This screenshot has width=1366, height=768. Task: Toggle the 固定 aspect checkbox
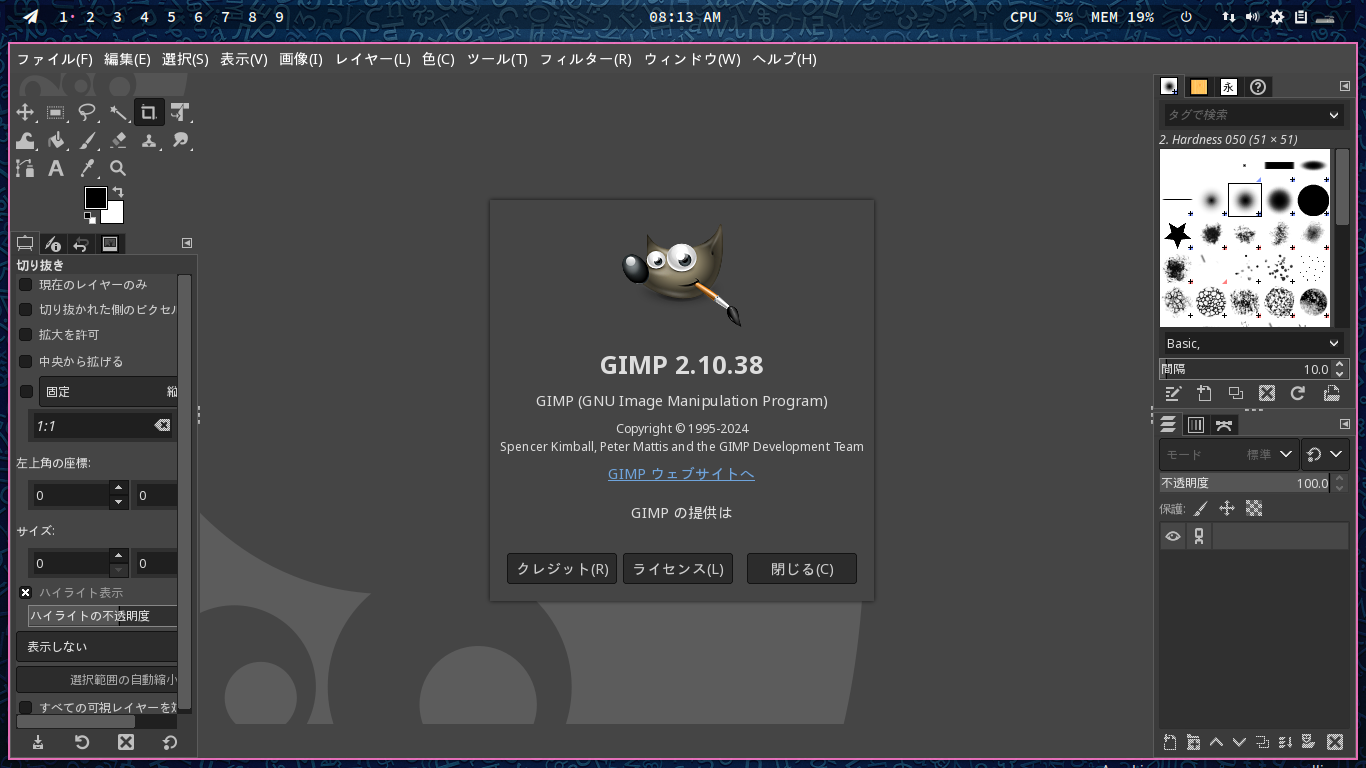click(x=26, y=392)
